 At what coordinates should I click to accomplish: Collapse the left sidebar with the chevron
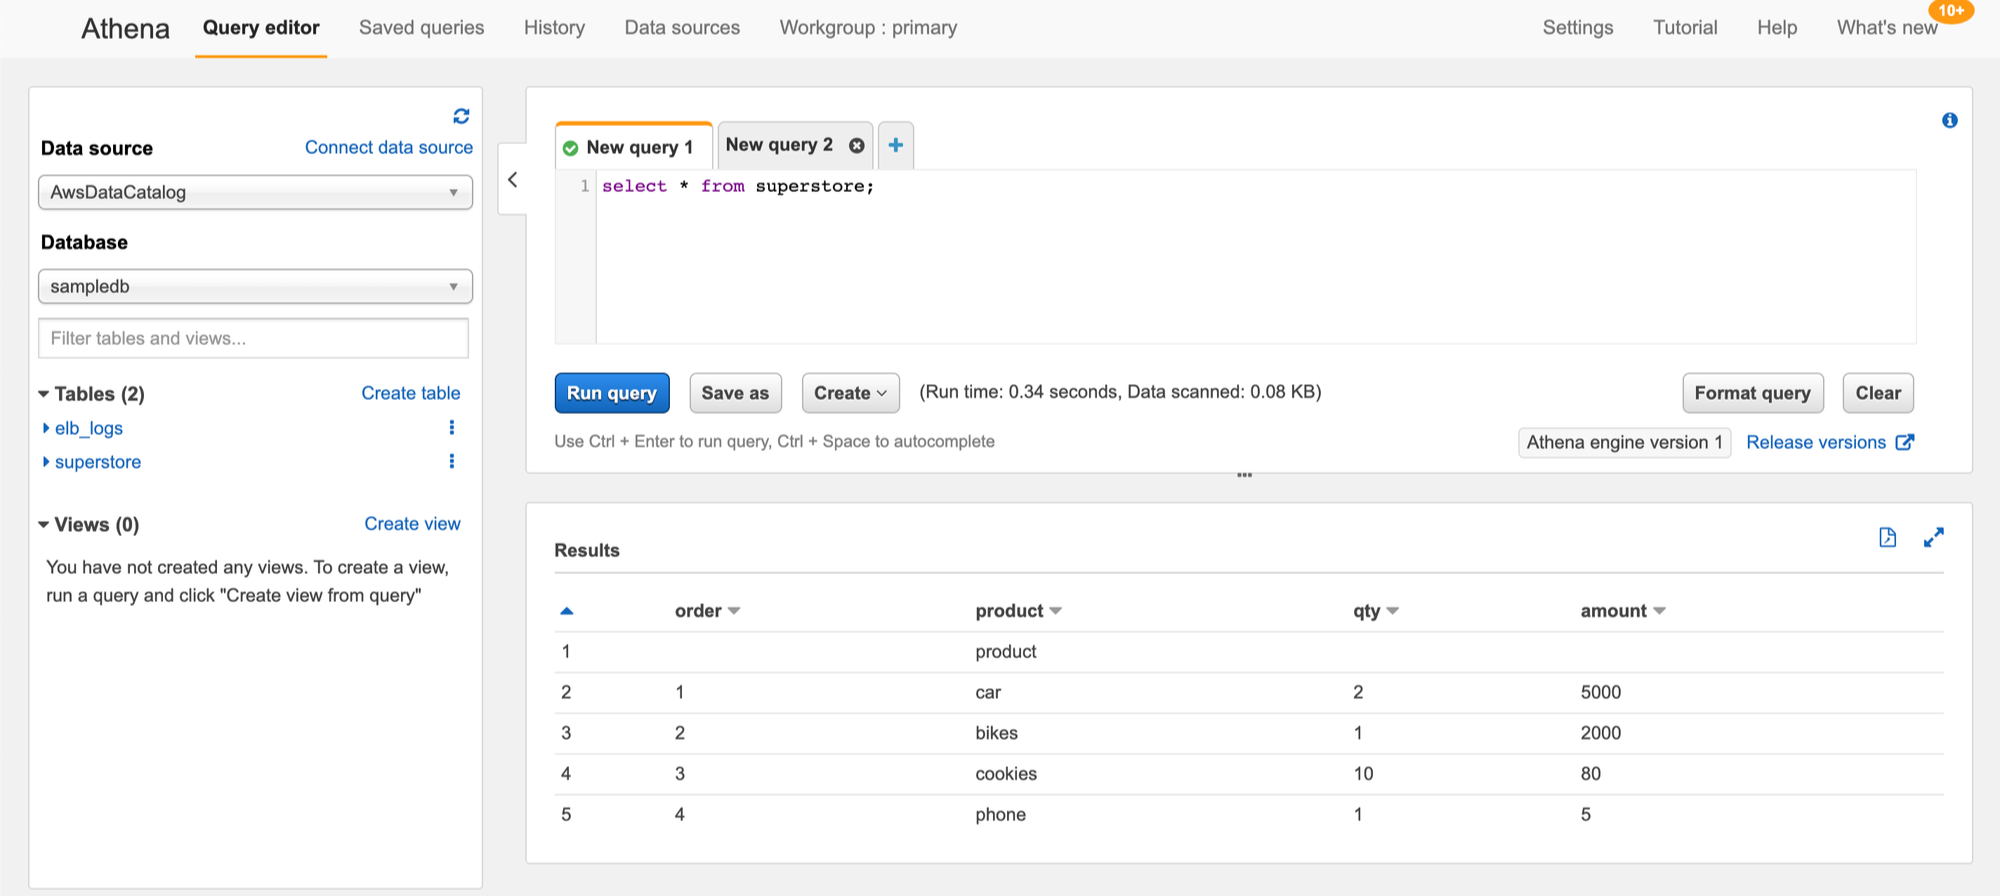point(513,180)
